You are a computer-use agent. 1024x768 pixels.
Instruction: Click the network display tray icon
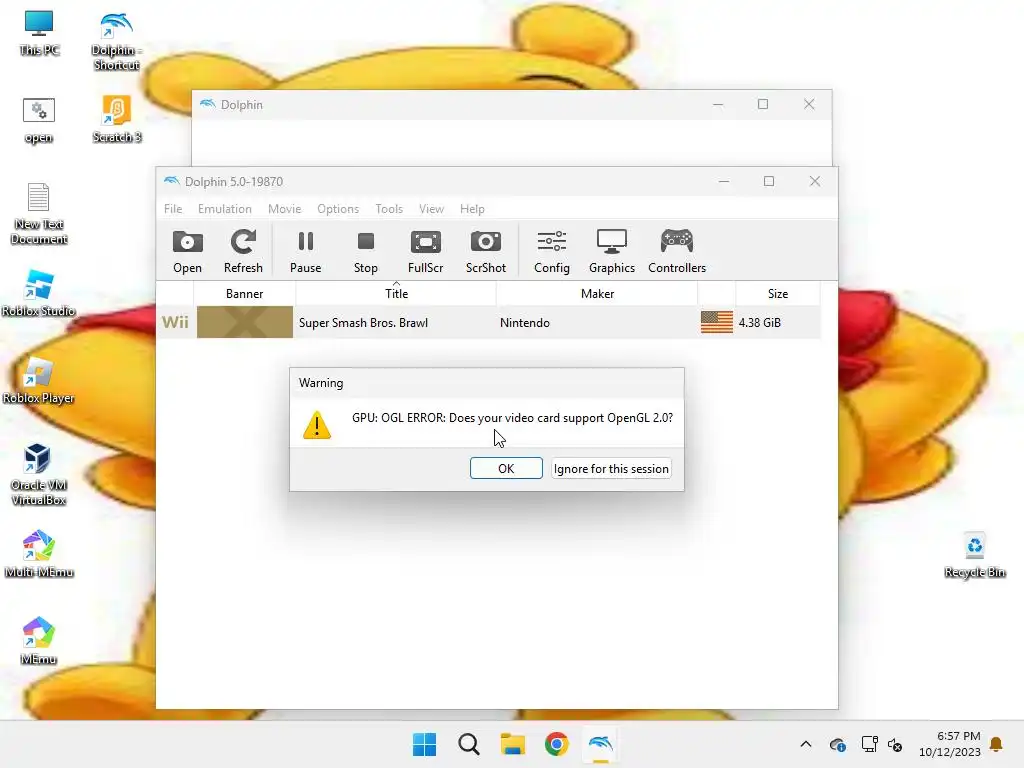coord(869,744)
